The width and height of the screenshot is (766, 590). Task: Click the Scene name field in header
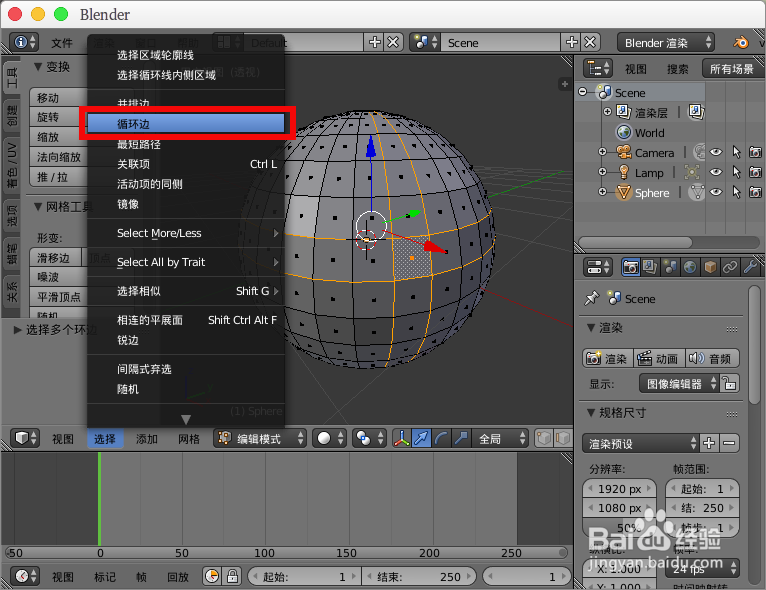(x=500, y=42)
